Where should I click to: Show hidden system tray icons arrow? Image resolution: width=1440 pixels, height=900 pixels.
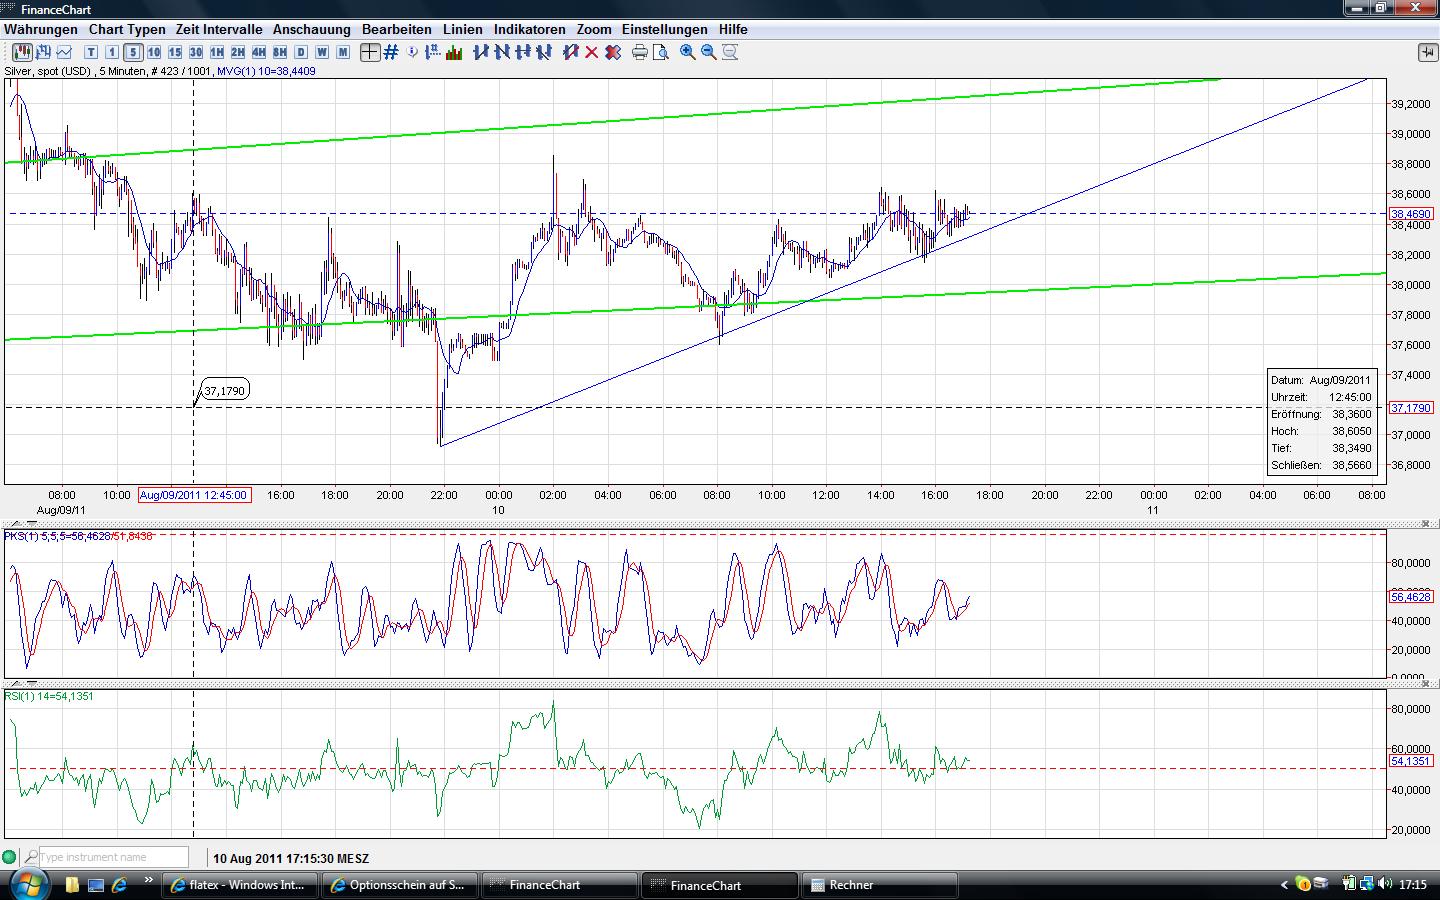click(x=1284, y=884)
